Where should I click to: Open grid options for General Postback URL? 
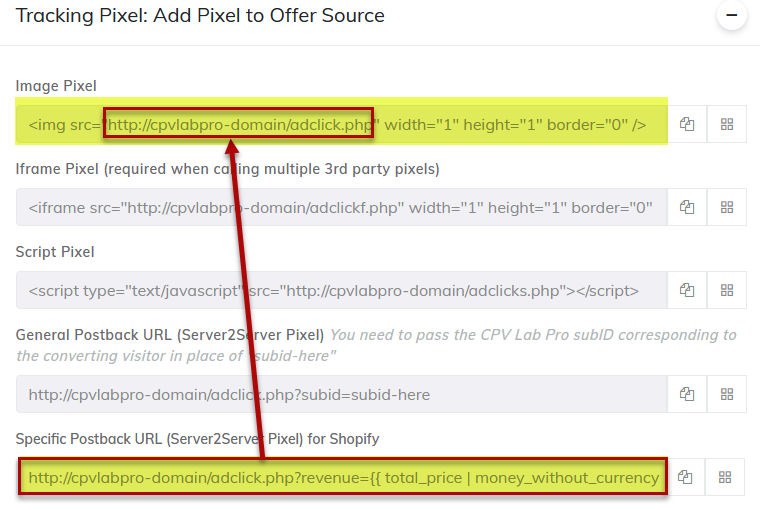[727, 394]
